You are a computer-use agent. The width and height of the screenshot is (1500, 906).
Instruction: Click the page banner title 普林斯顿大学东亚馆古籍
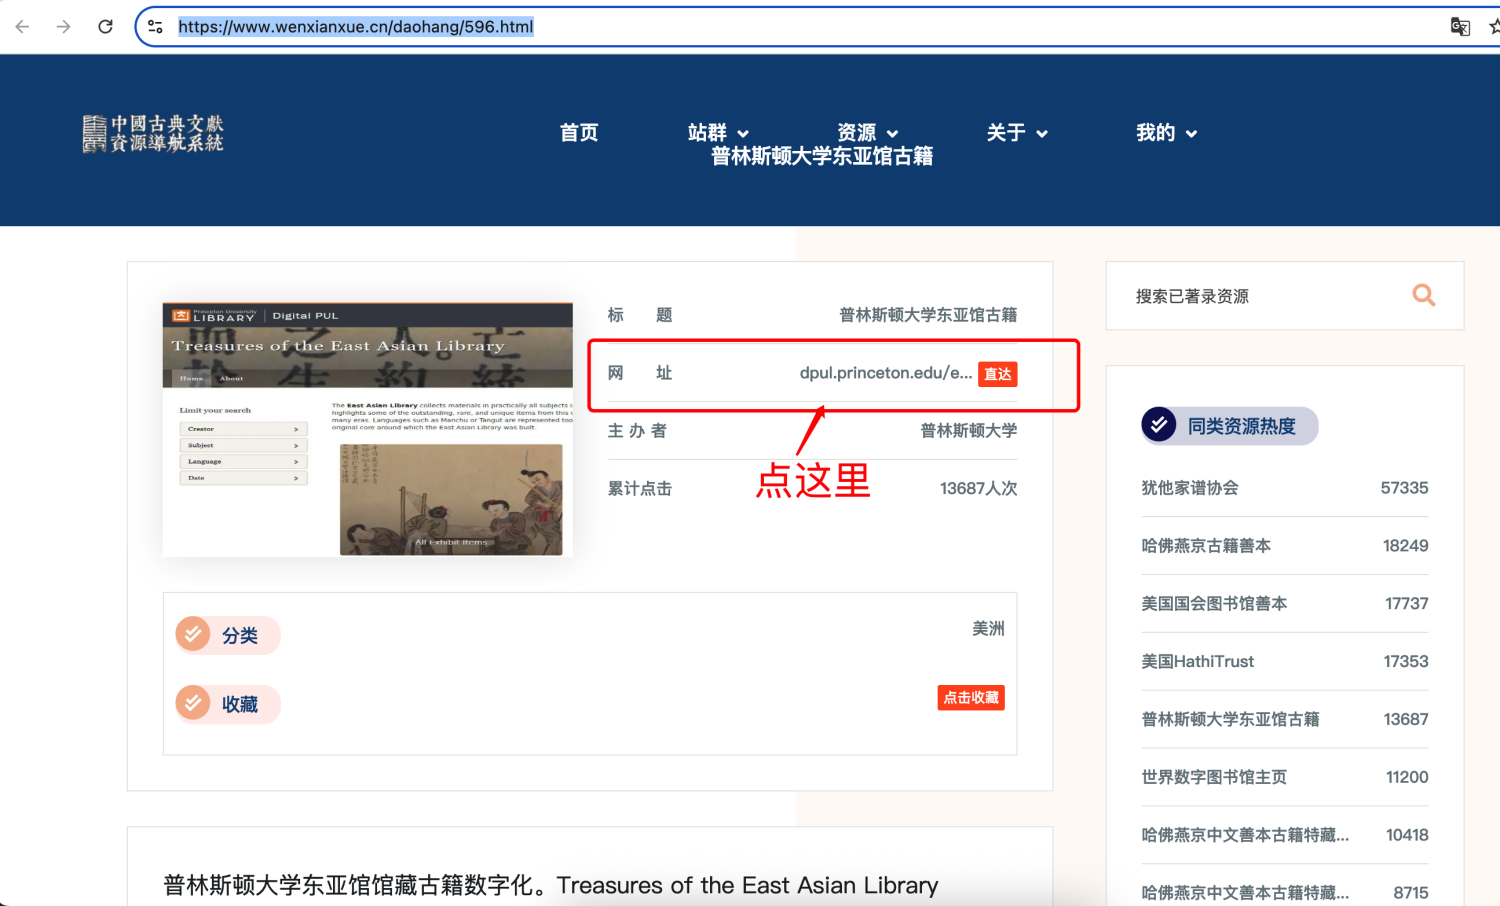pos(822,156)
